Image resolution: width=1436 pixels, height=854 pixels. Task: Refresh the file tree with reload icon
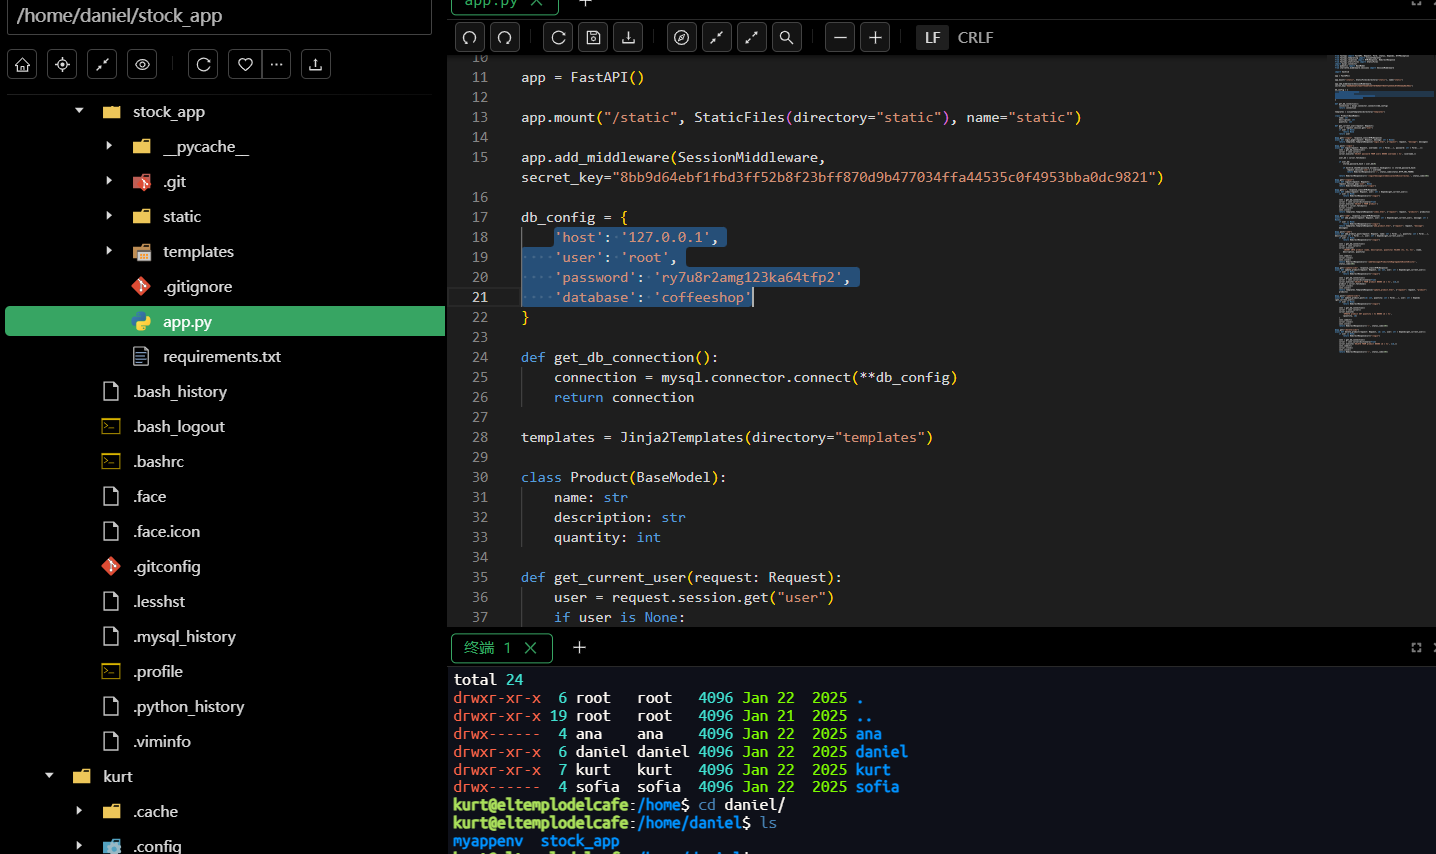(x=204, y=64)
